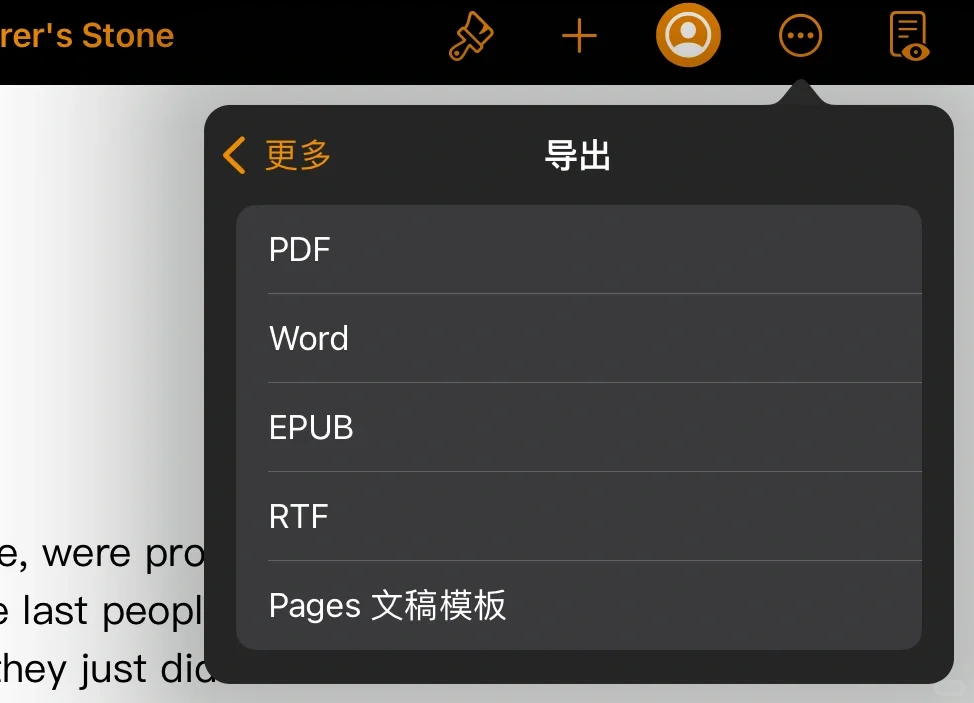The image size is (974, 703).
Task: Tap the plus Insert icon
Action: point(579,36)
